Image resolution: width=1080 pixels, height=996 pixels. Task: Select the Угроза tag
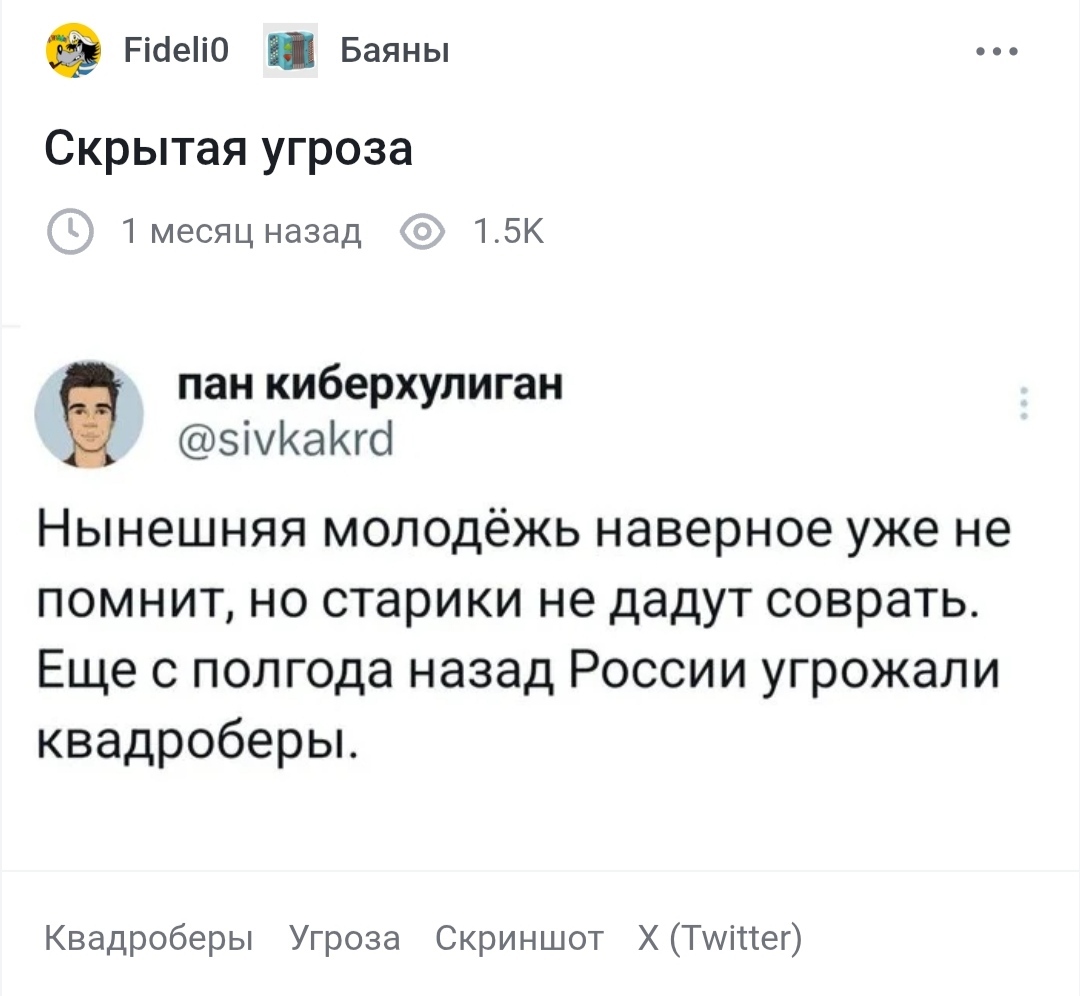(x=344, y=939)
